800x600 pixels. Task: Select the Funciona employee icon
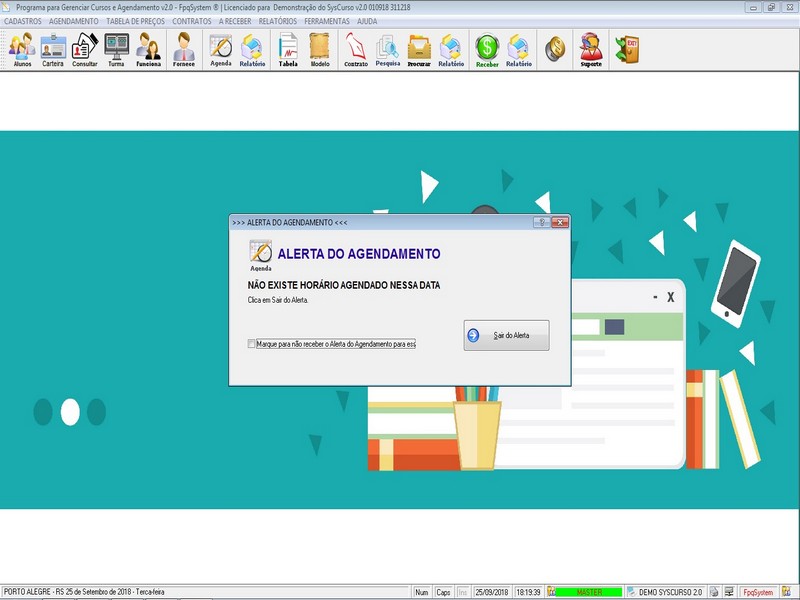pyautogui.click(x=148, y=48)
